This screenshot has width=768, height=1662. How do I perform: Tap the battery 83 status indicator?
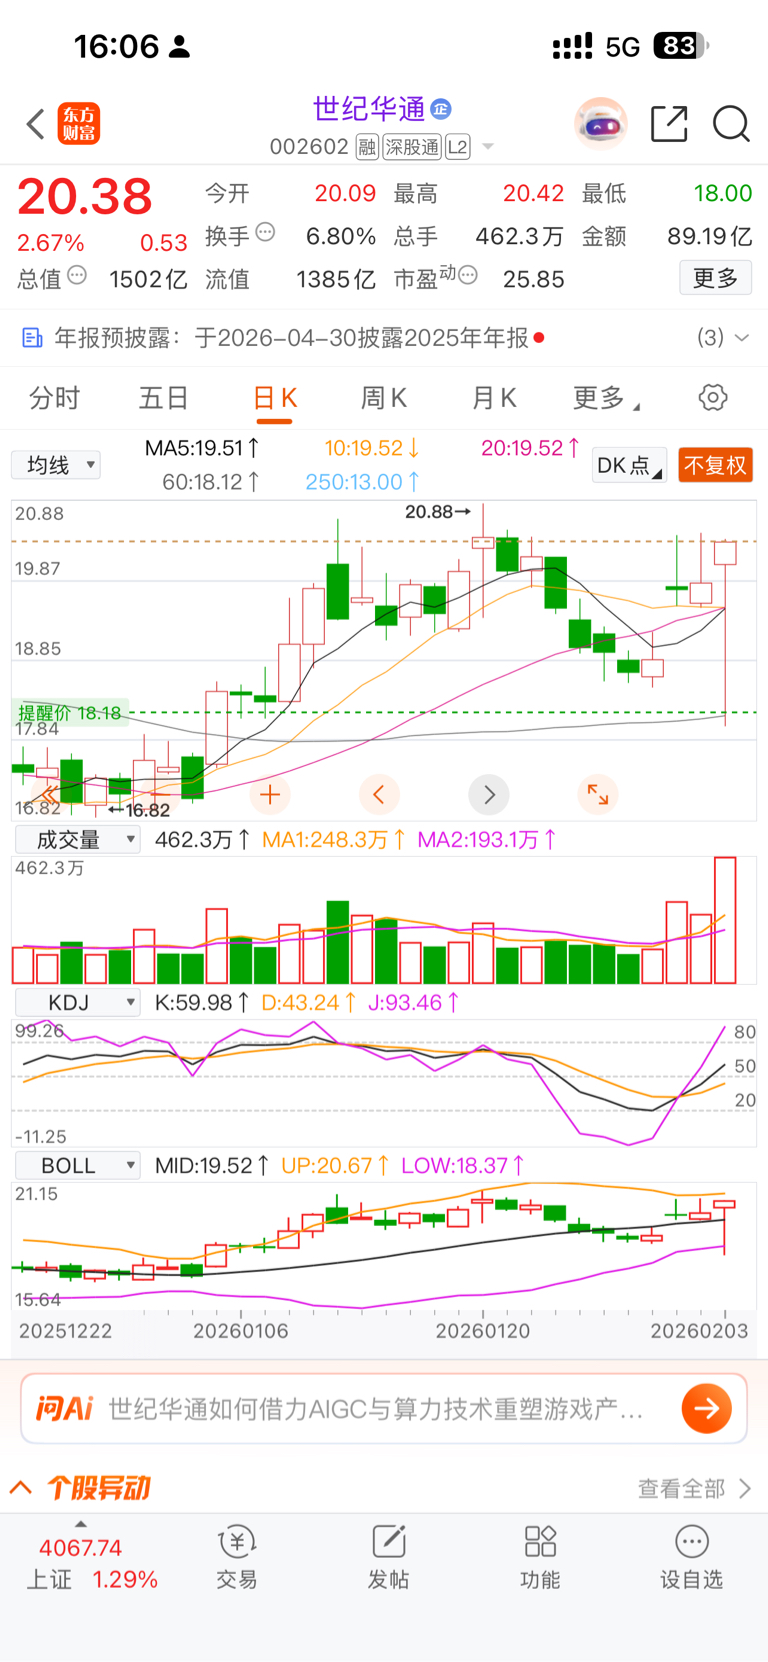(x=681, y=46)
